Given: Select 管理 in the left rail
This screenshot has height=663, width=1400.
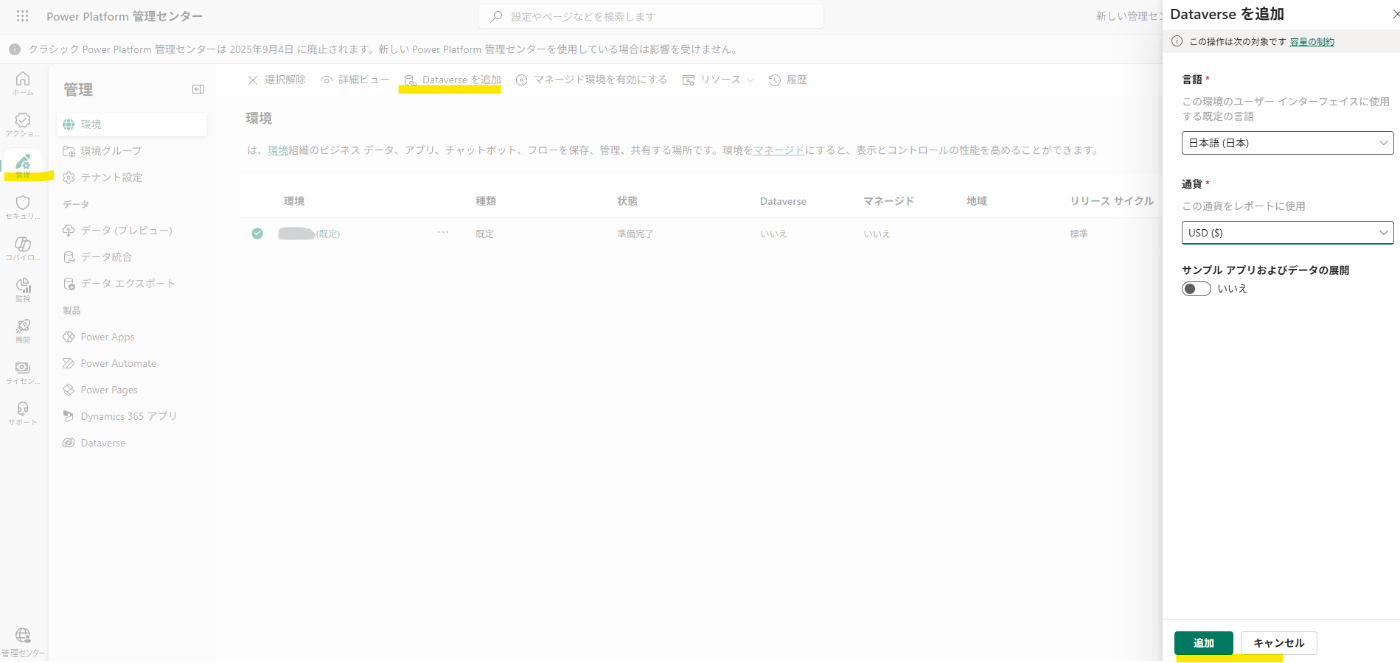Looking at the screenshot, I should 22,165.
